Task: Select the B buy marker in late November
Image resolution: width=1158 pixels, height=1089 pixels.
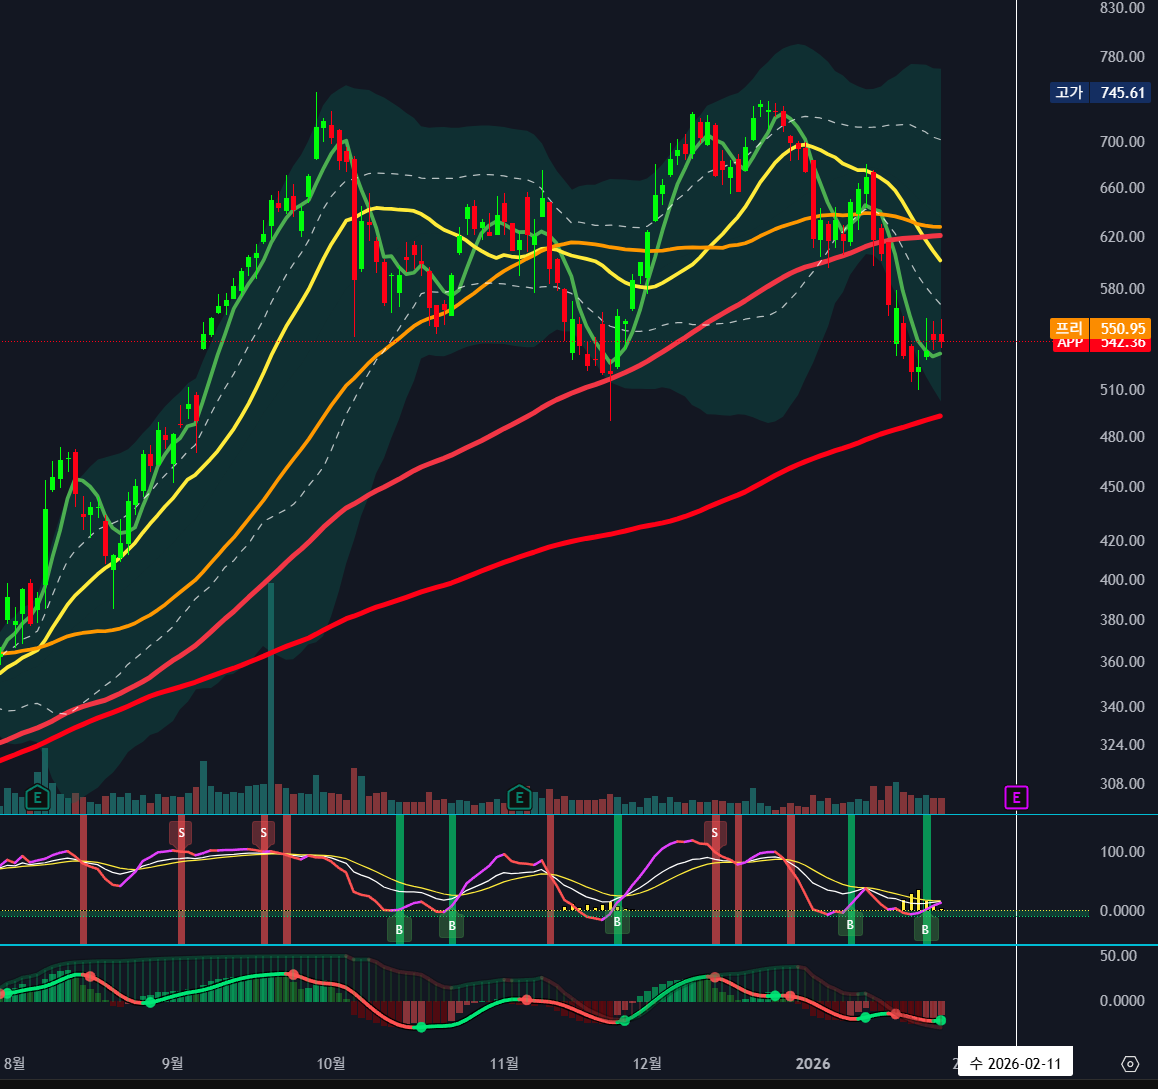Action: [617, 921]
